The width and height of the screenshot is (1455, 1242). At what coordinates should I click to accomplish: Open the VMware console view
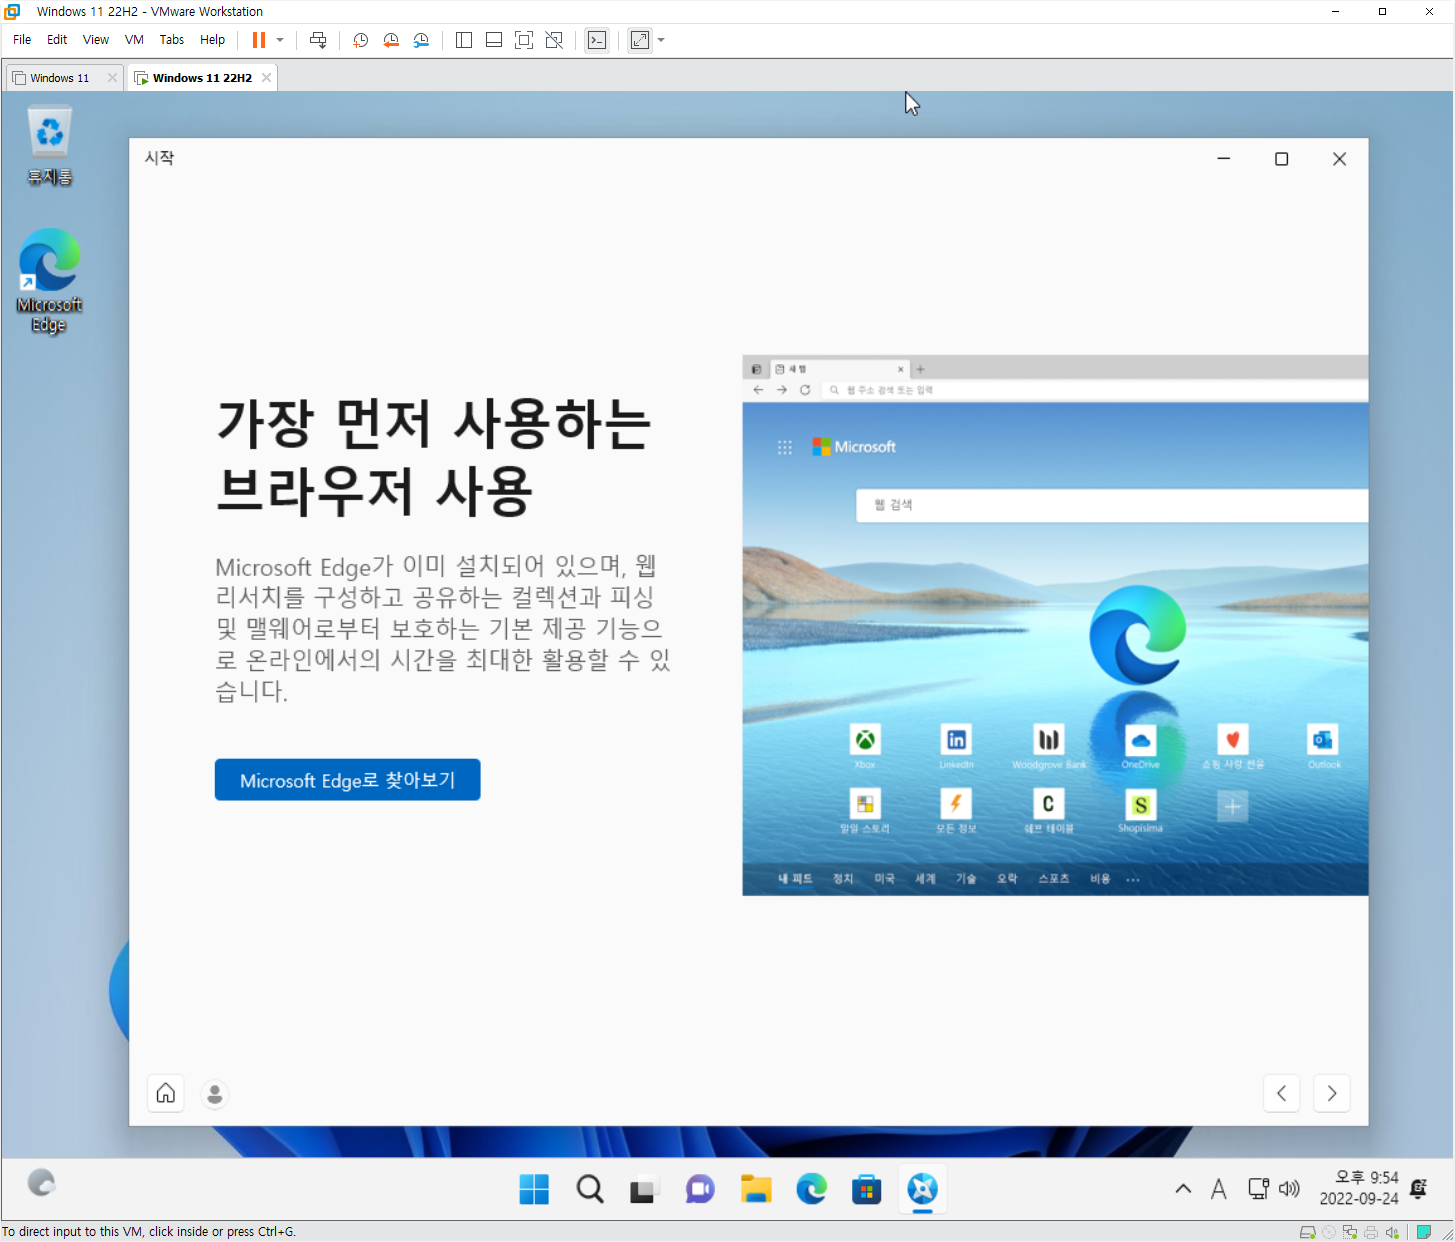(x=597, y=40)
